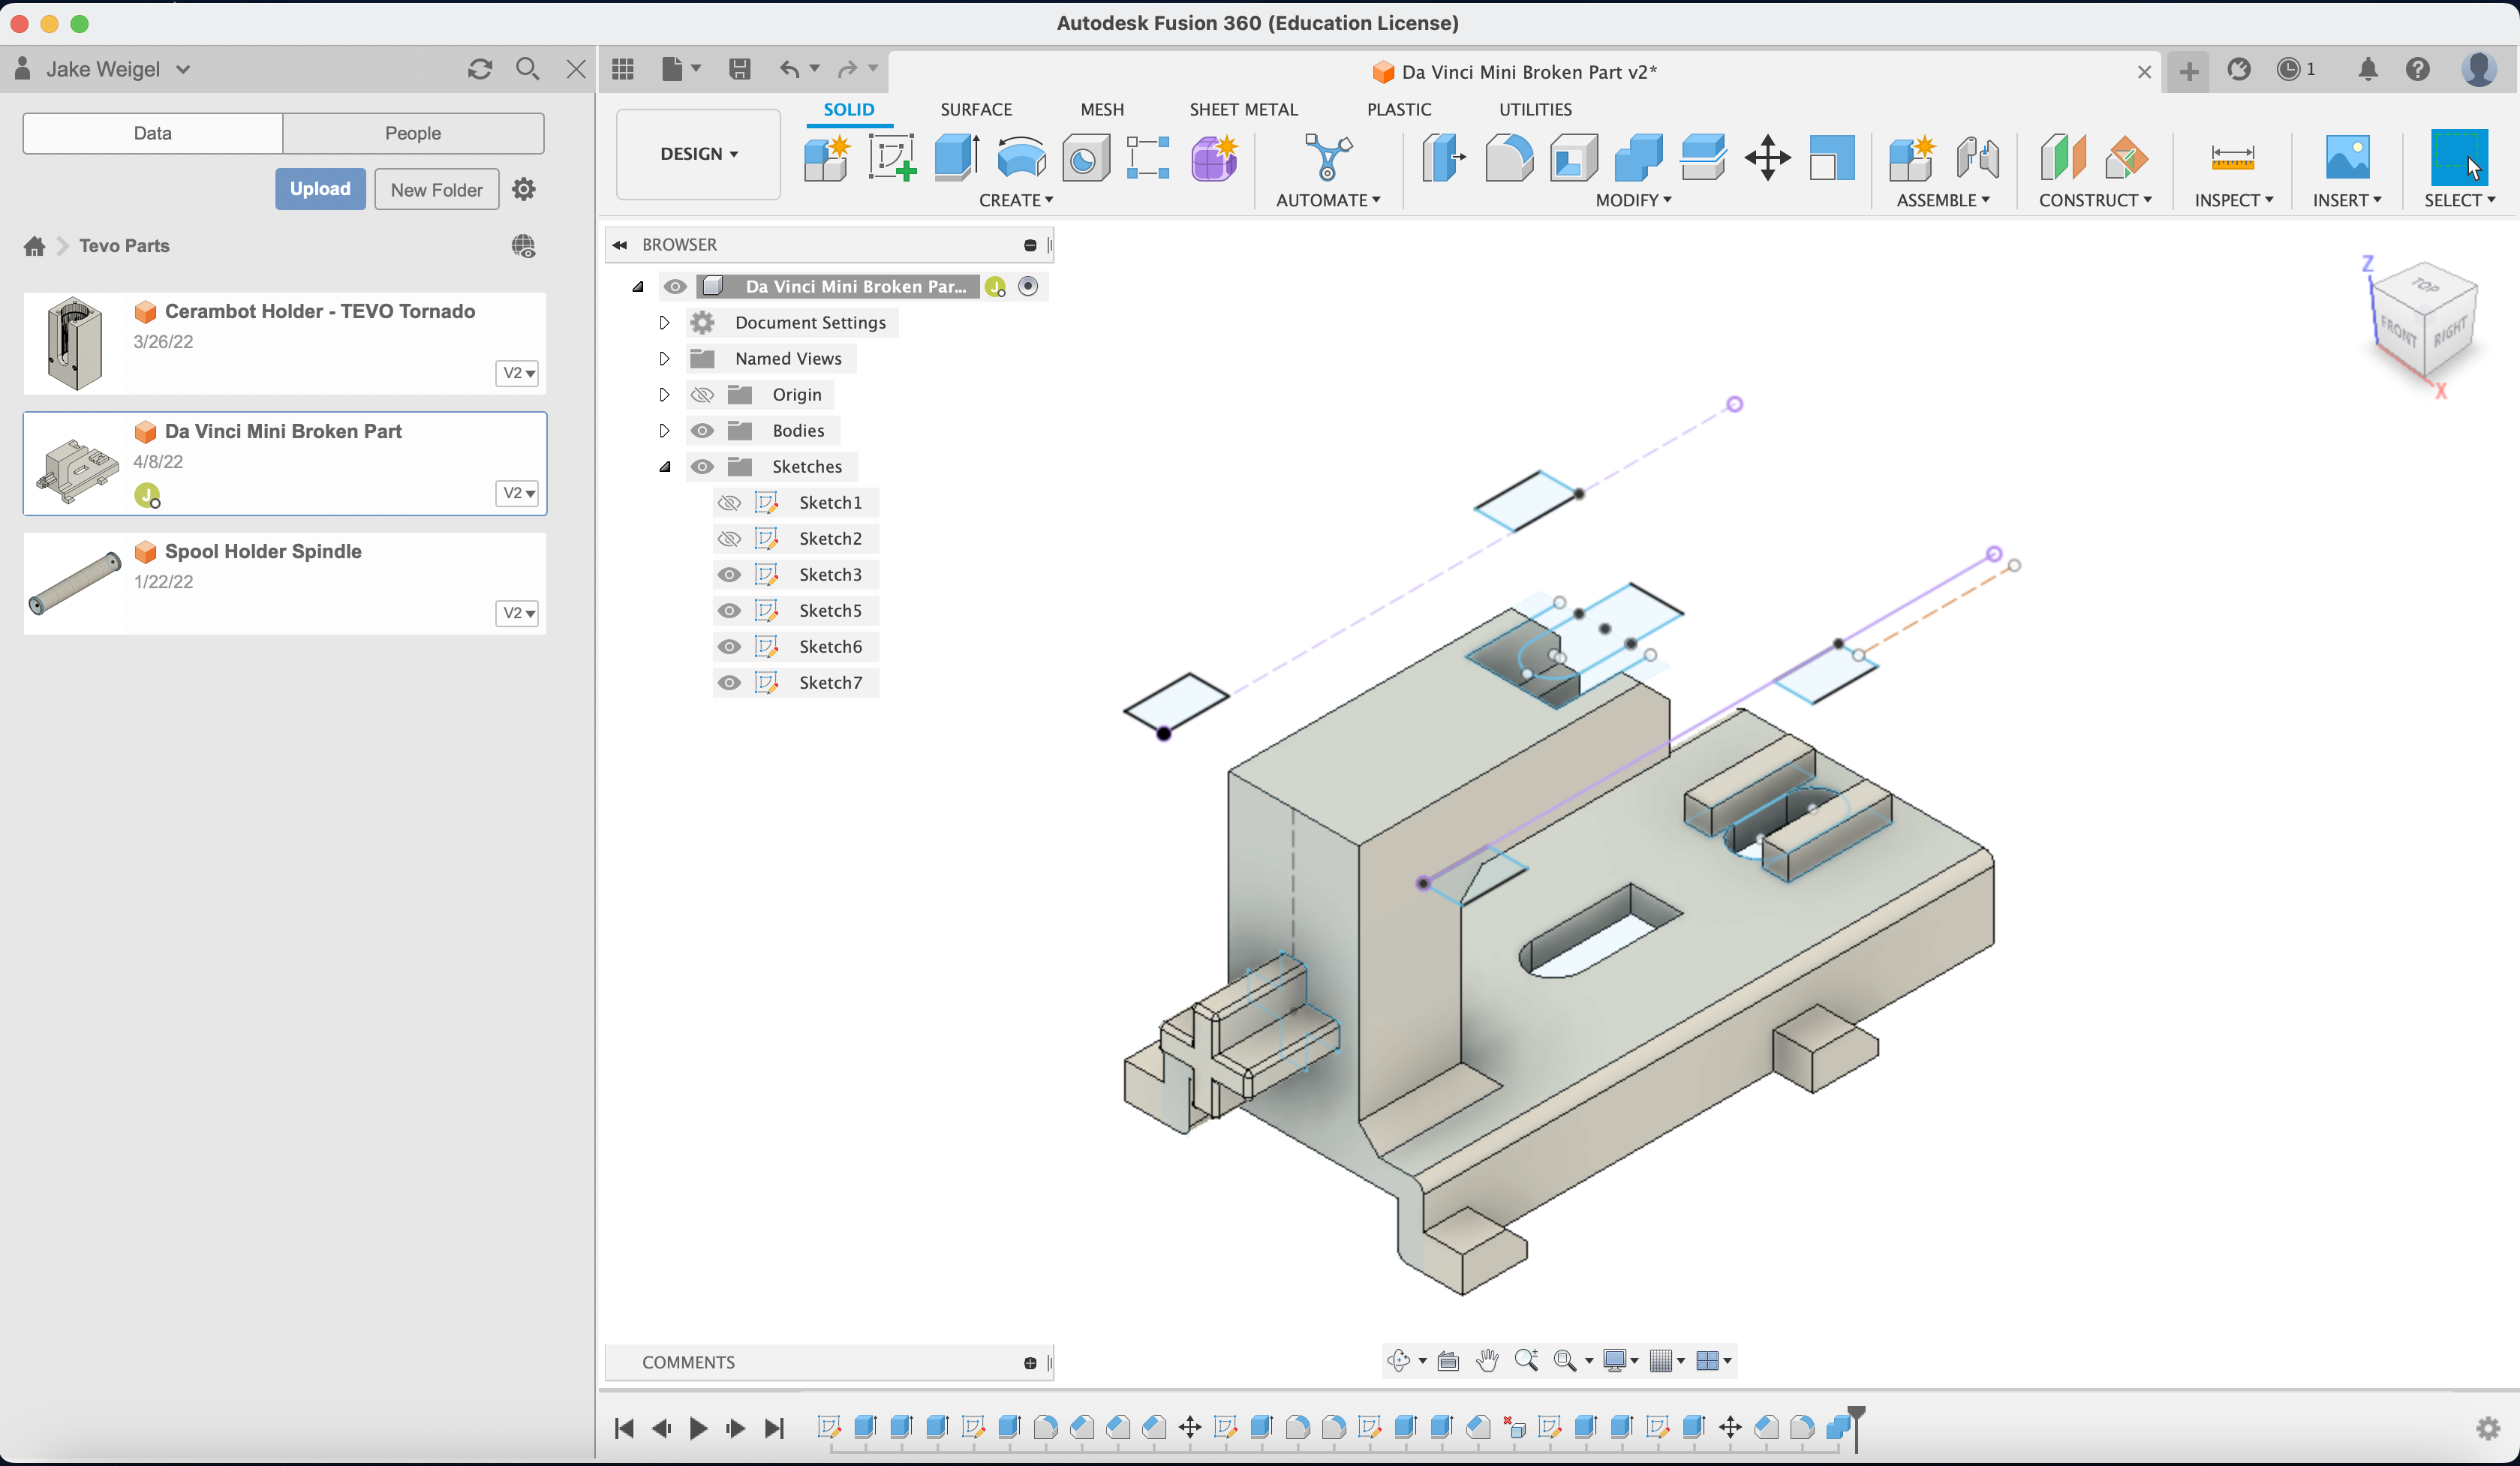Click the ViewCube TOP face
Viewport: 2520px width, 1466px height.
tap(2424, 286)
